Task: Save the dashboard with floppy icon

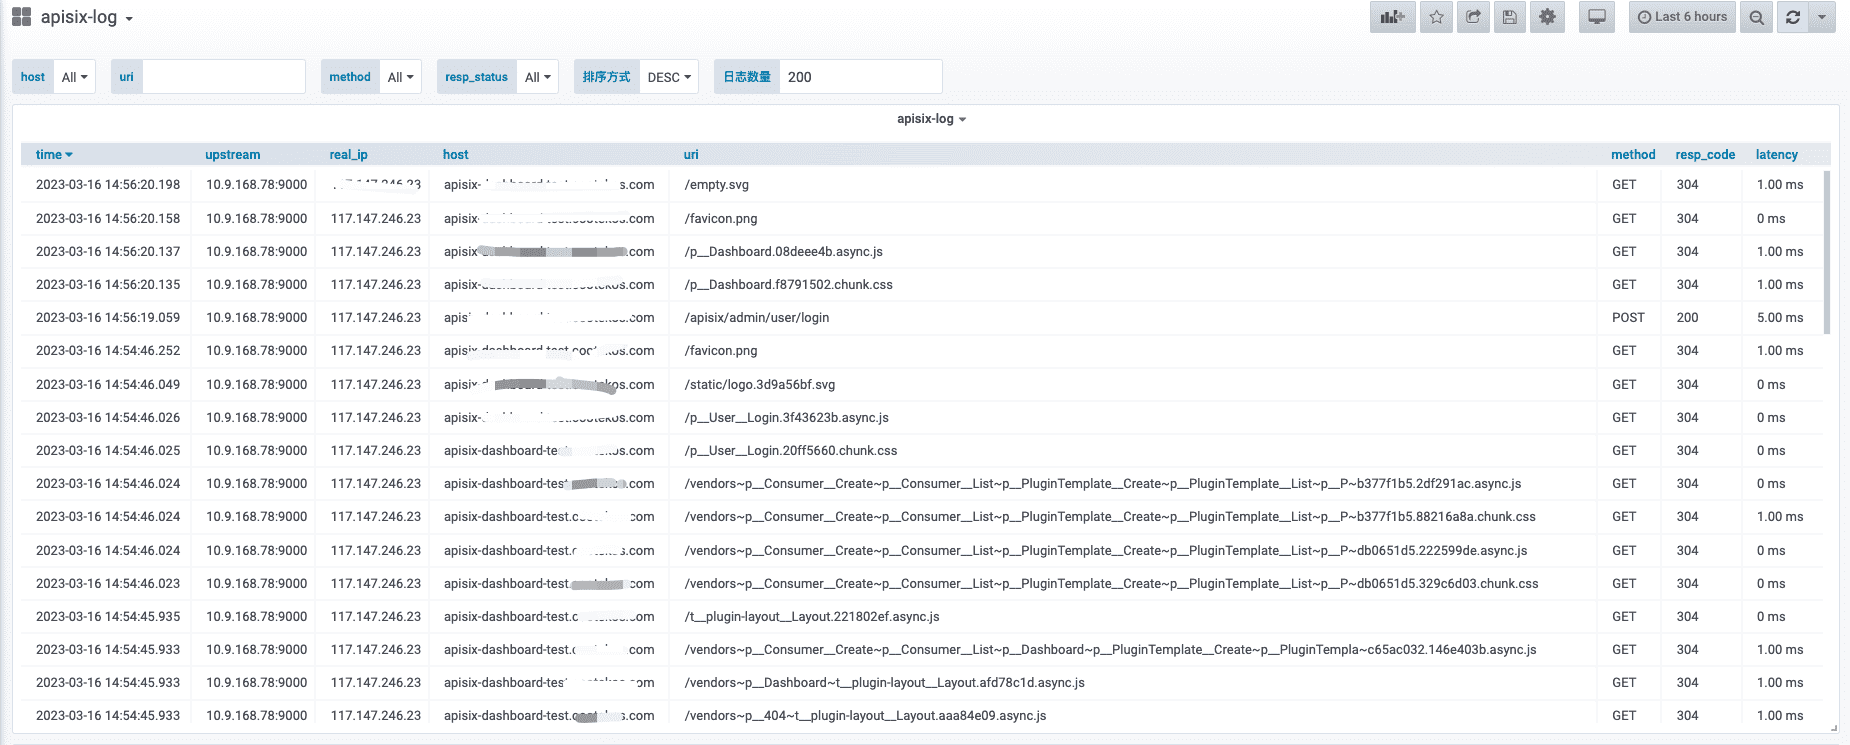Action: 1510,17
